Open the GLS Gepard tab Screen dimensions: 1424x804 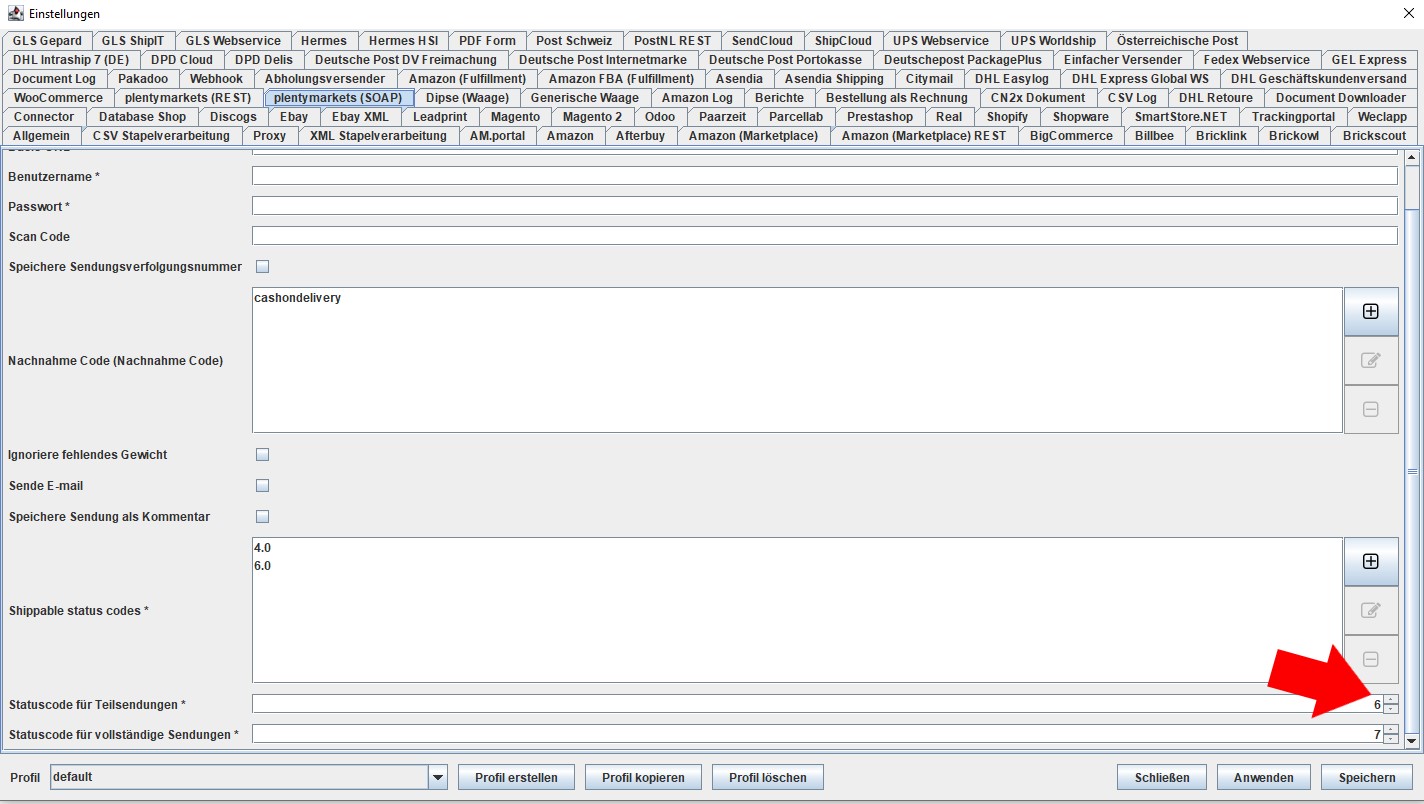coord(47,41)
